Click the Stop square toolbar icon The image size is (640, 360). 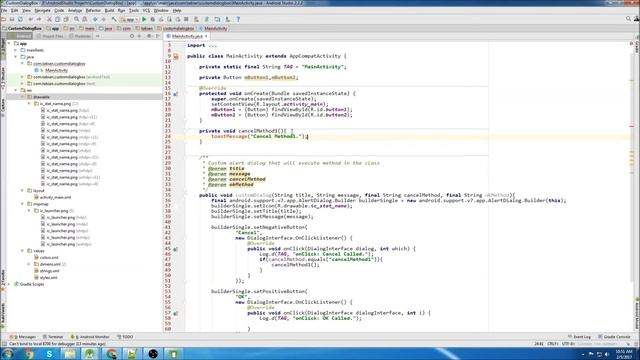186,19
